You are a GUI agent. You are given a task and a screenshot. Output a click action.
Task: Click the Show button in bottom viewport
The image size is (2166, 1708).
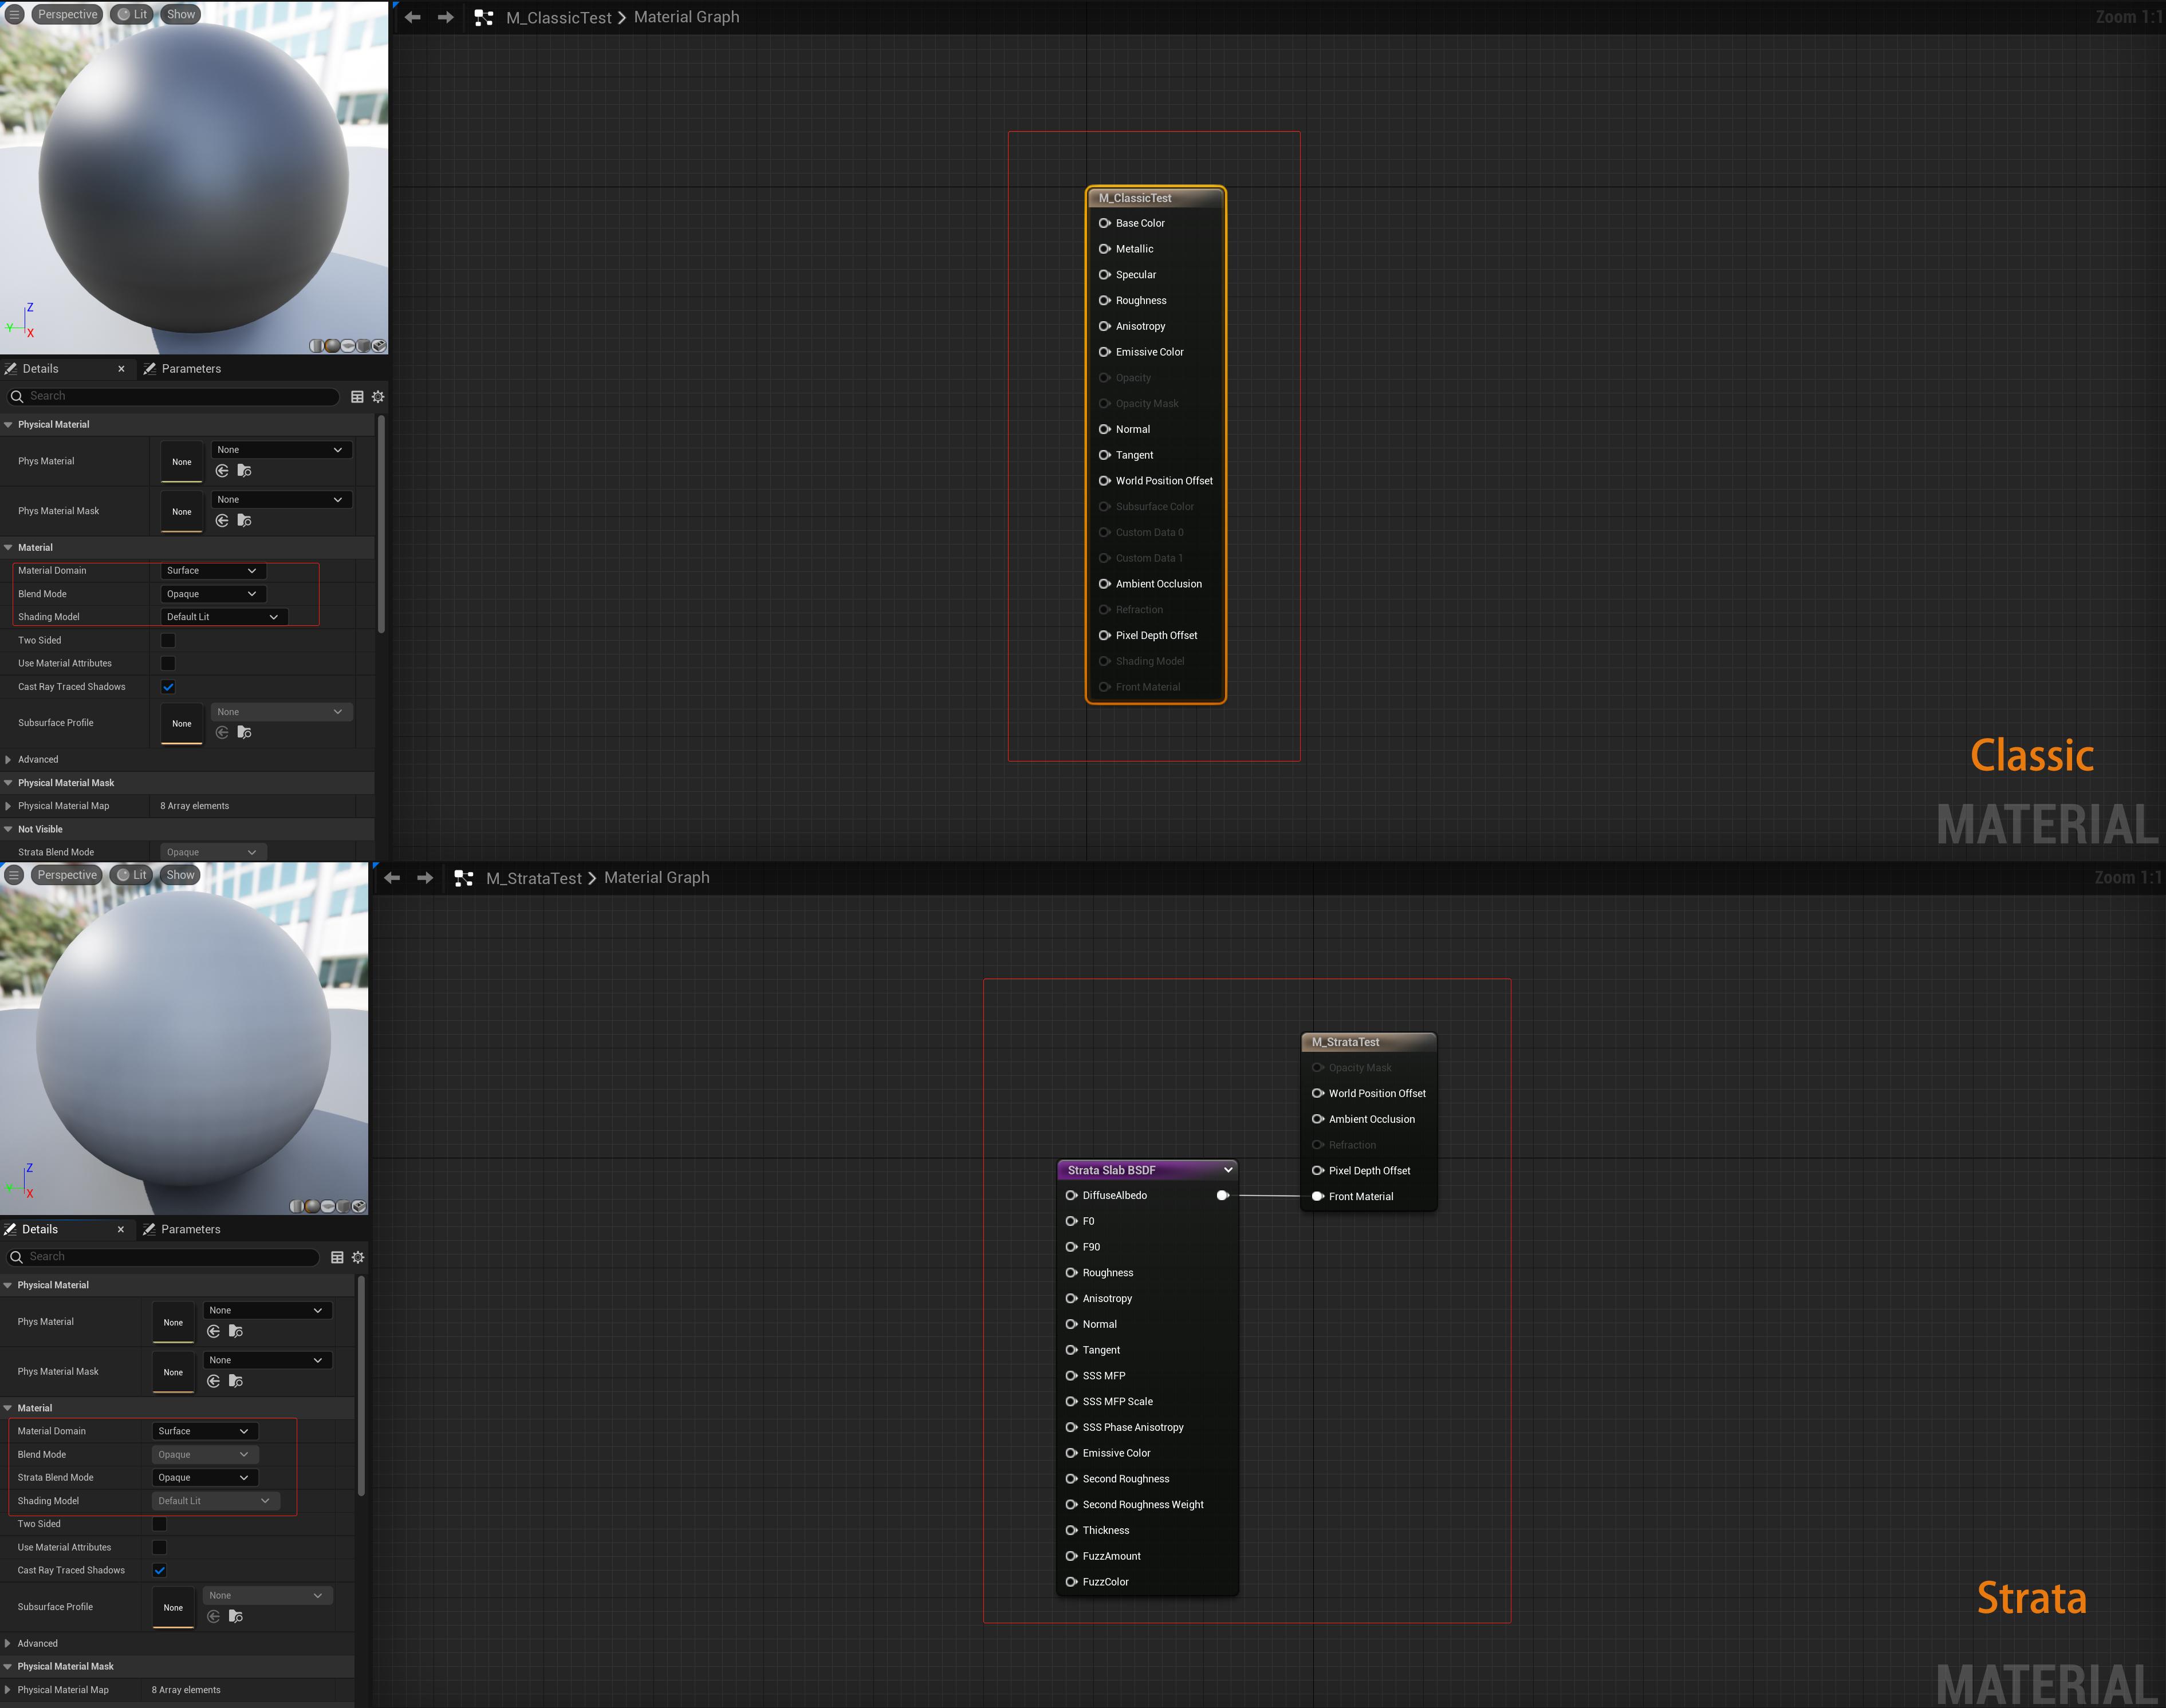(180, 875)
